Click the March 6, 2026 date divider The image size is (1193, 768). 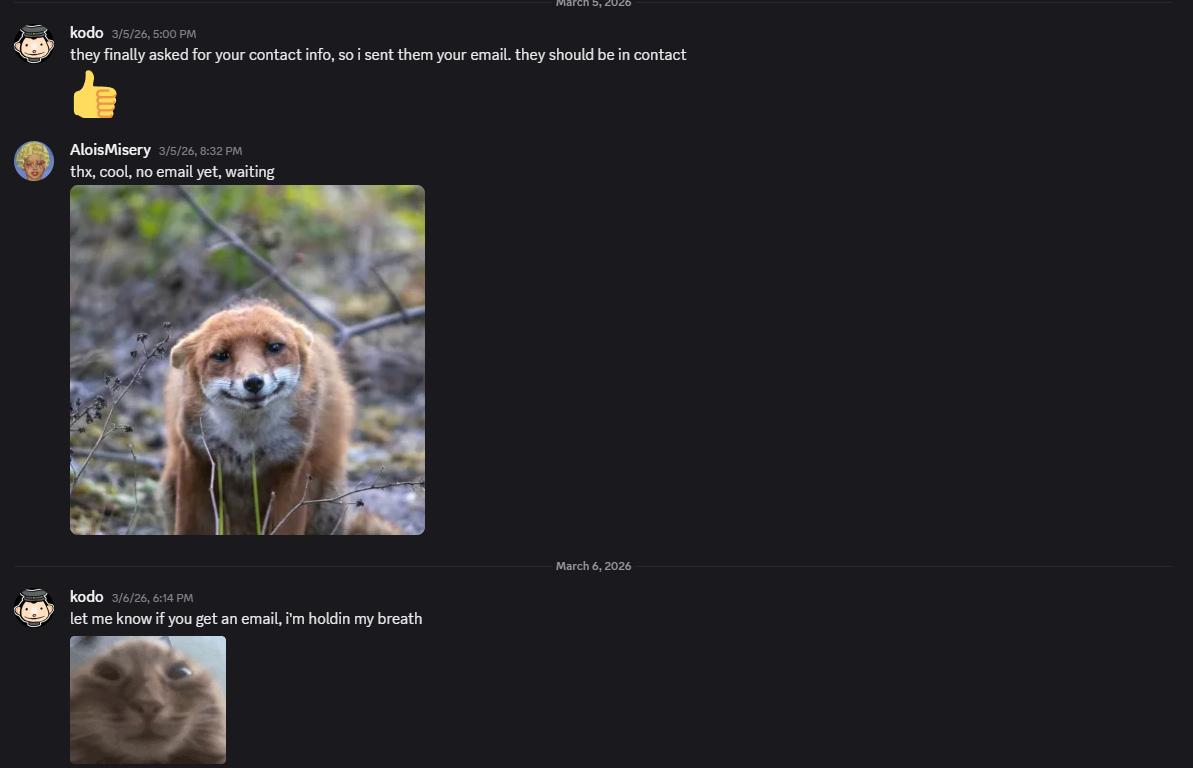(x=593, y=566)
